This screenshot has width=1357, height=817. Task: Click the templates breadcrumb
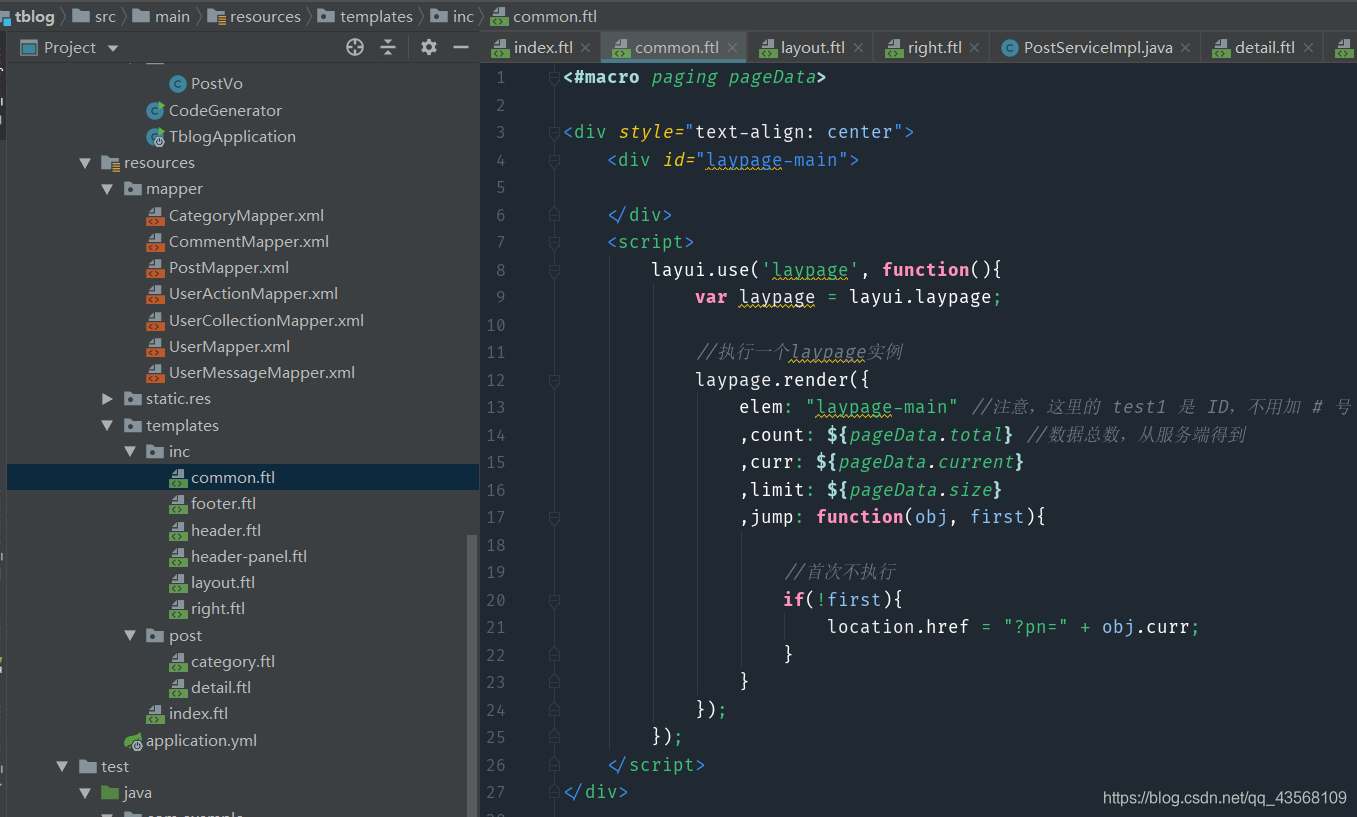365,16
